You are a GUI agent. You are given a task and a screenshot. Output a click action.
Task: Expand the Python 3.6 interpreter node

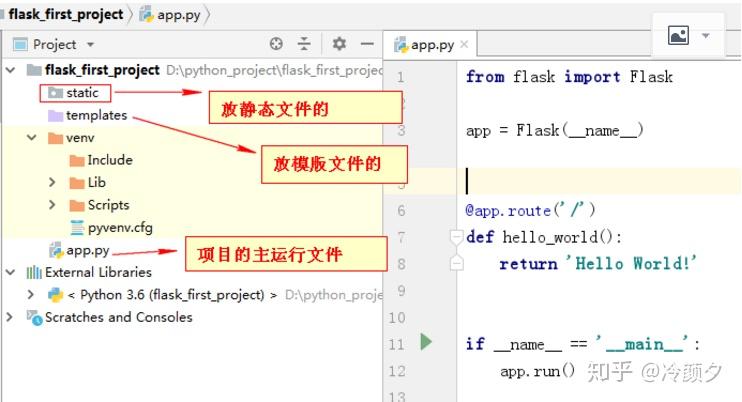pos(31,295)
